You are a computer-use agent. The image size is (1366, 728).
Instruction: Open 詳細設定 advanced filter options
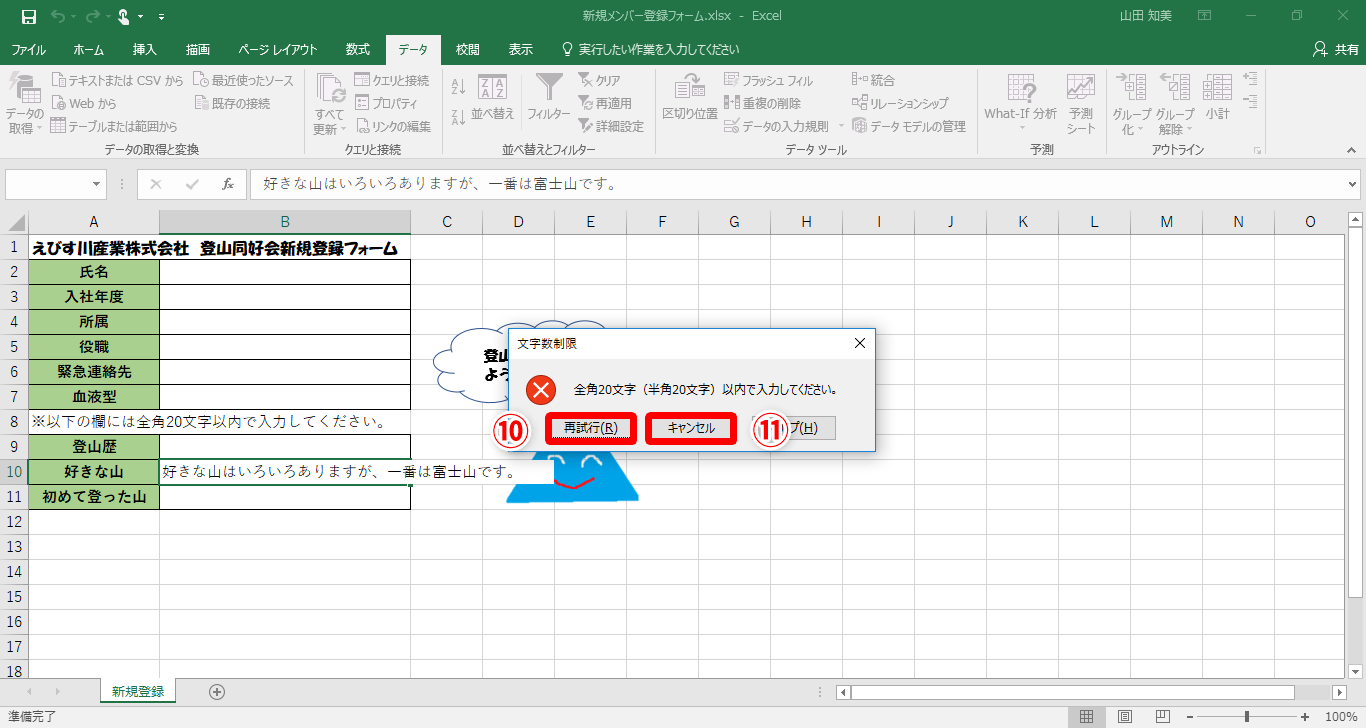coord(611,126)
